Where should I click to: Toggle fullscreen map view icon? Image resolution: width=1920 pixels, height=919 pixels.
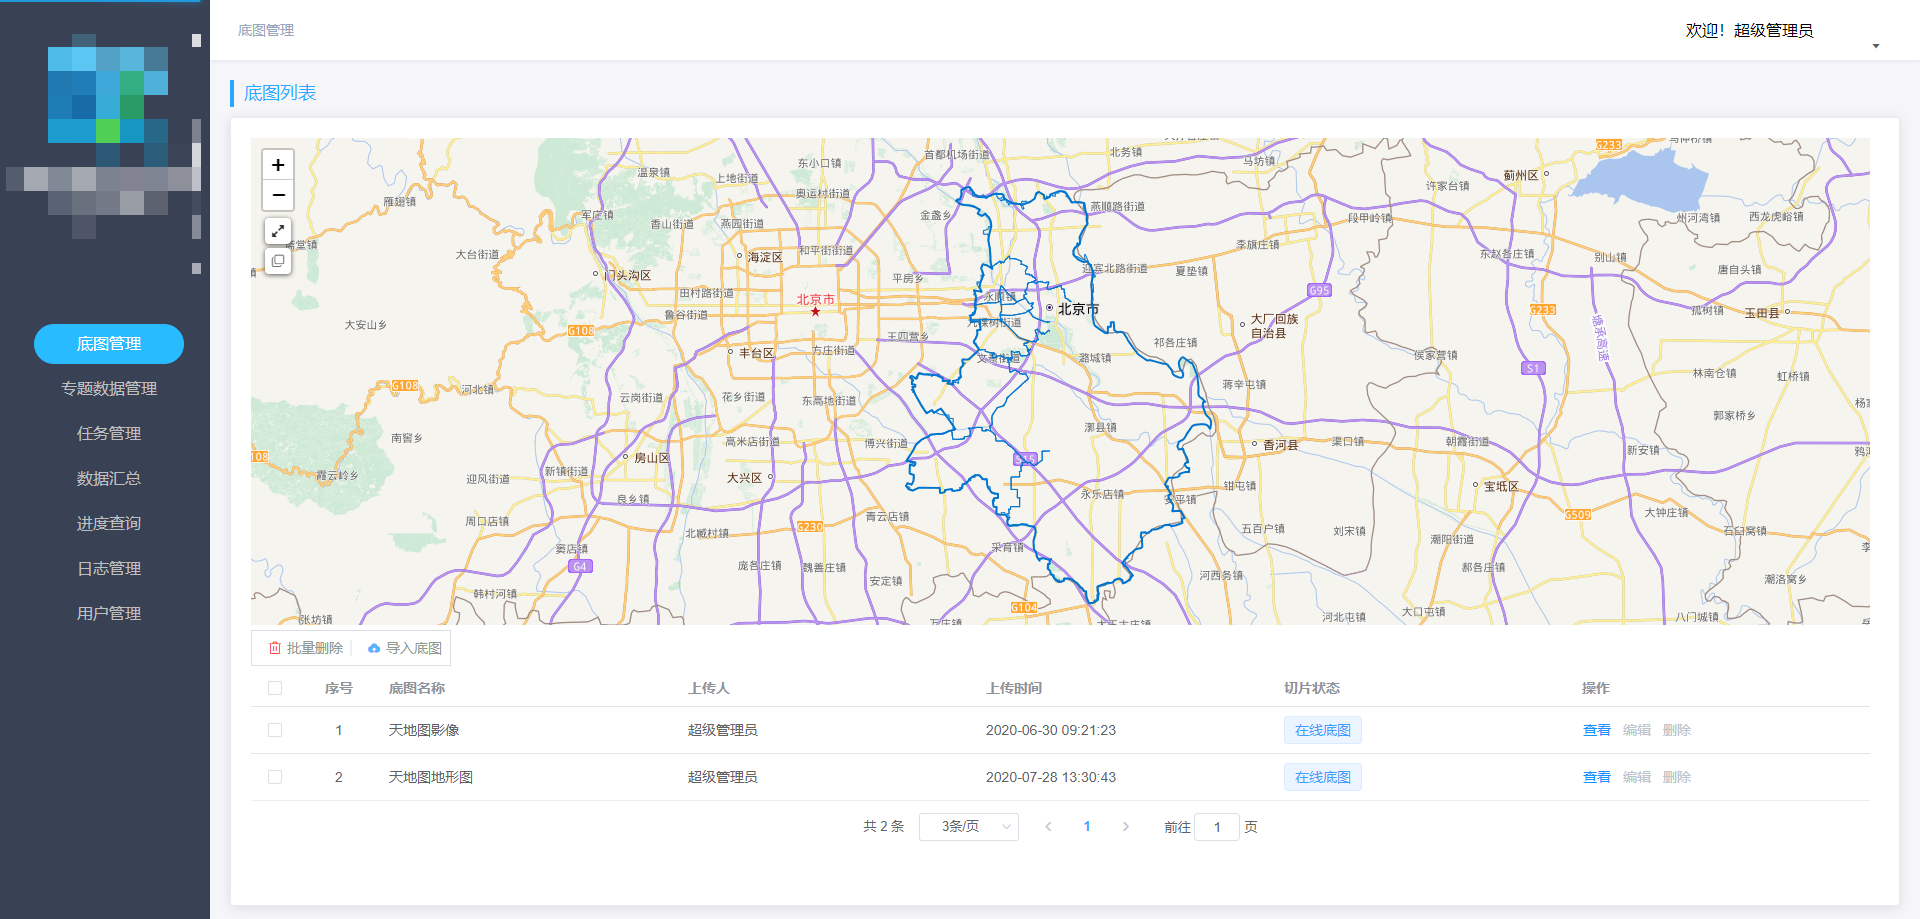pyautogui.click(x=278, y=231)
